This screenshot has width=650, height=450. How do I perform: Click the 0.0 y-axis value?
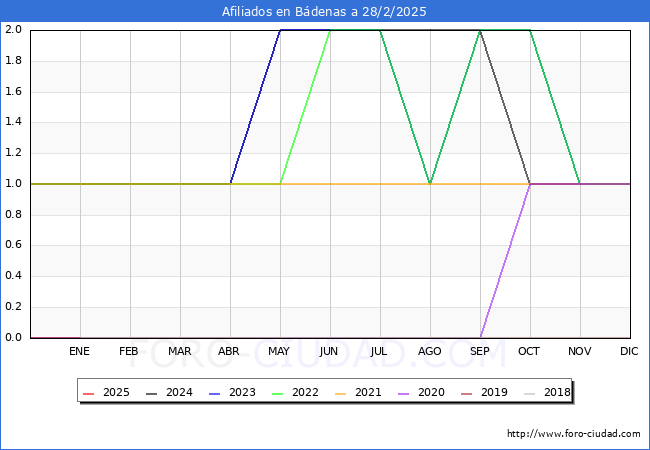click(x=13, y=337)
